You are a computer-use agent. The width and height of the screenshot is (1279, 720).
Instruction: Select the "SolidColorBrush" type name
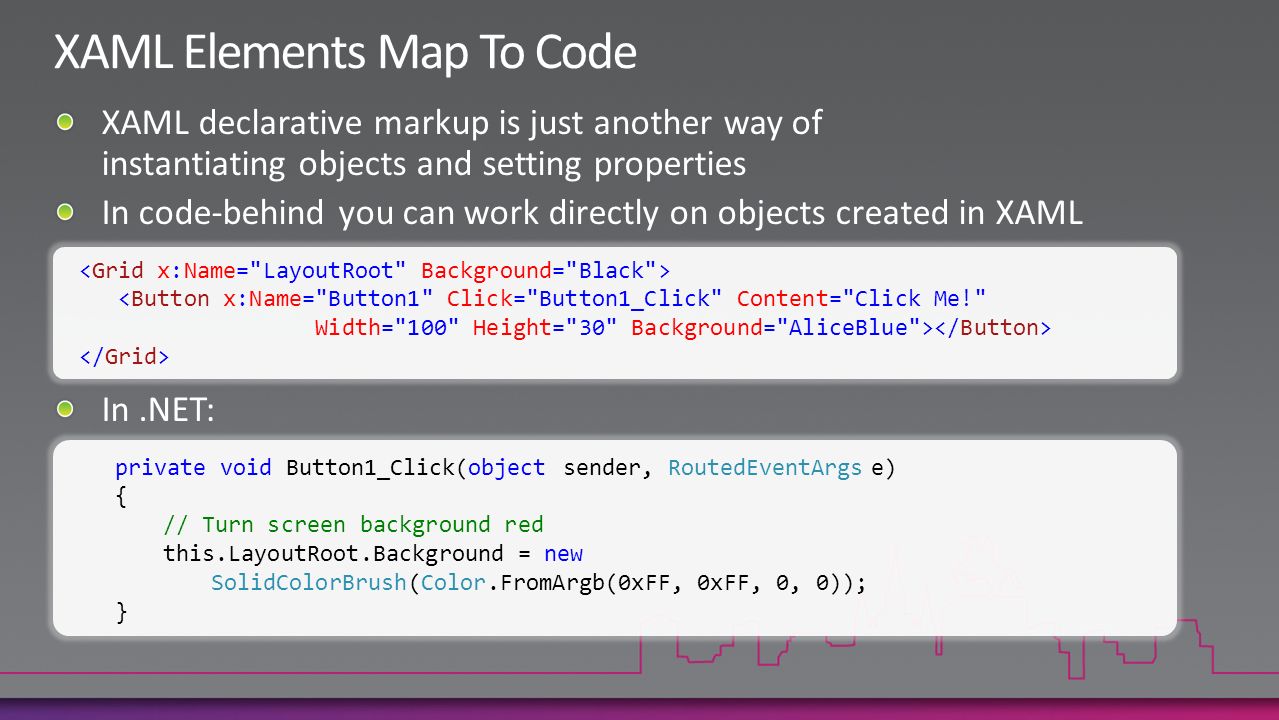pyautogui.click(x=309, y=583)
